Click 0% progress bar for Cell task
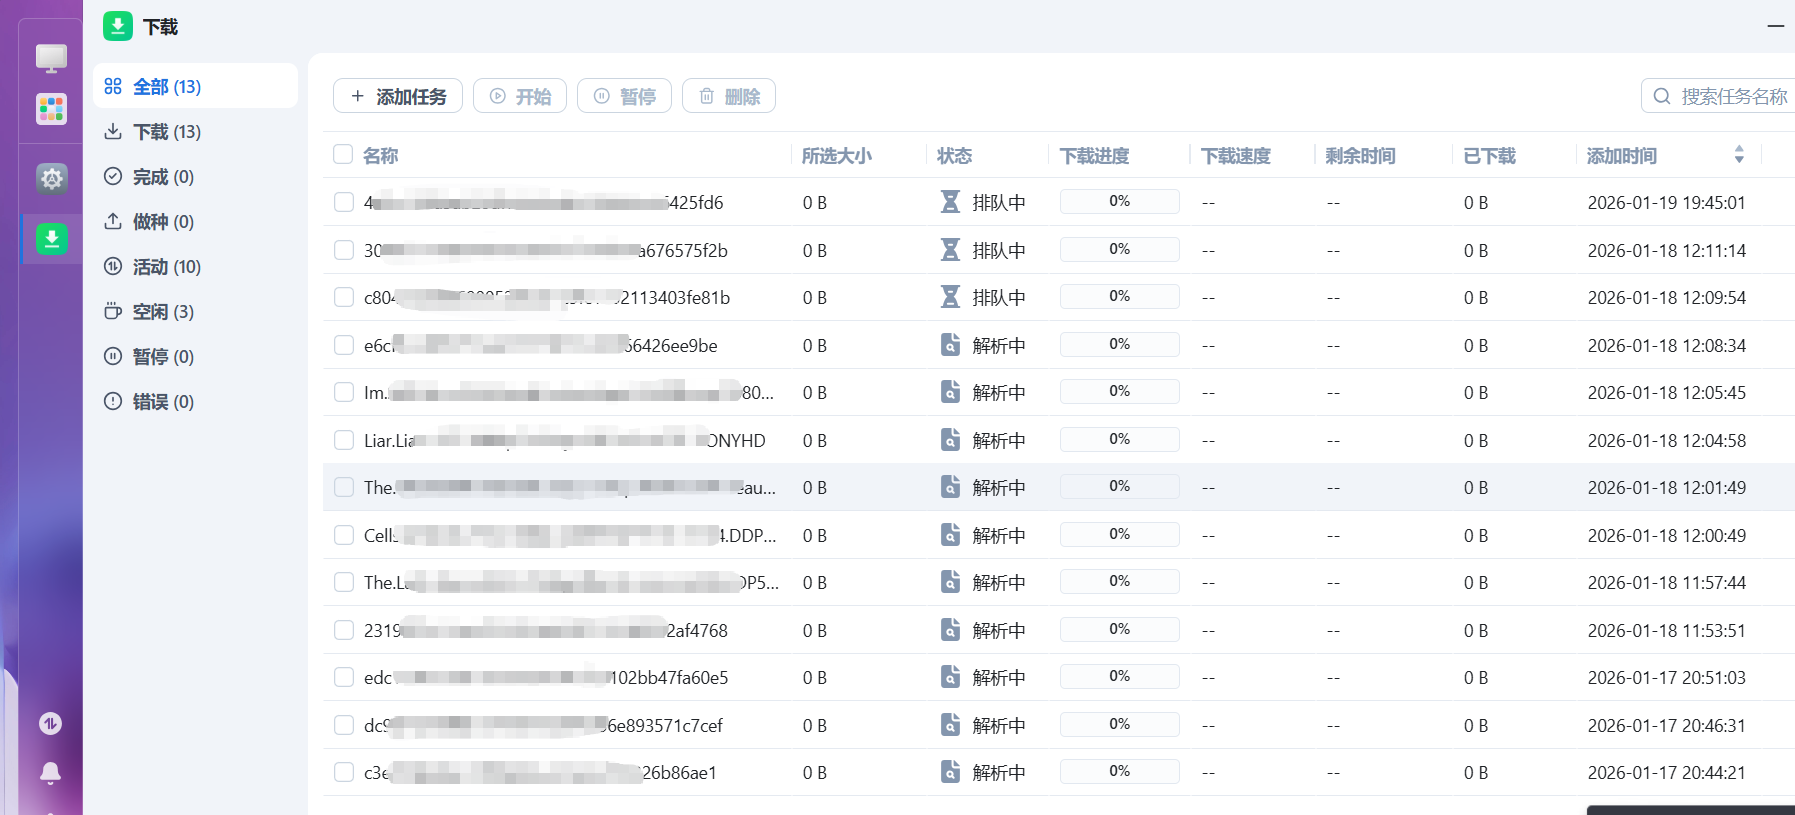 1120,534
